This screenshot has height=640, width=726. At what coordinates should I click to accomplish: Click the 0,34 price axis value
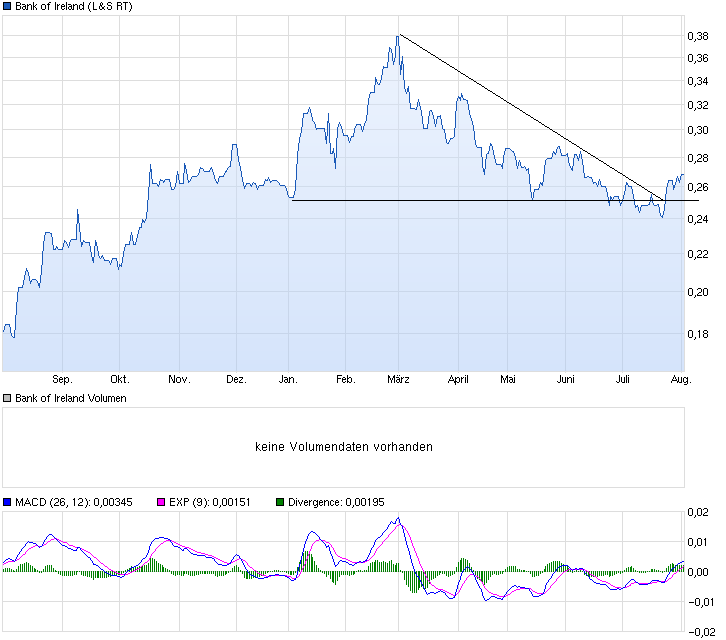(698, 82)
